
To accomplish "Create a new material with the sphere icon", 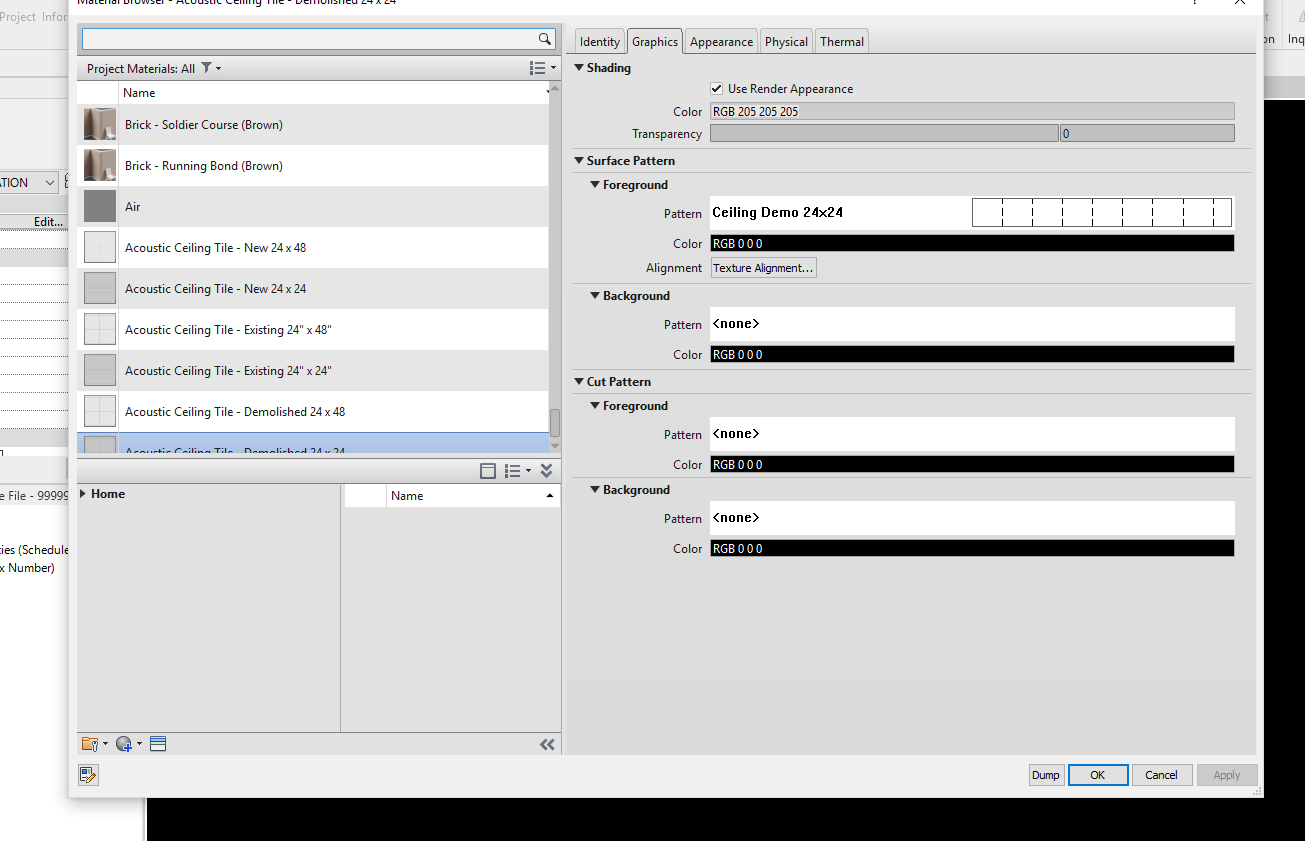I will [x=122, y=743].
